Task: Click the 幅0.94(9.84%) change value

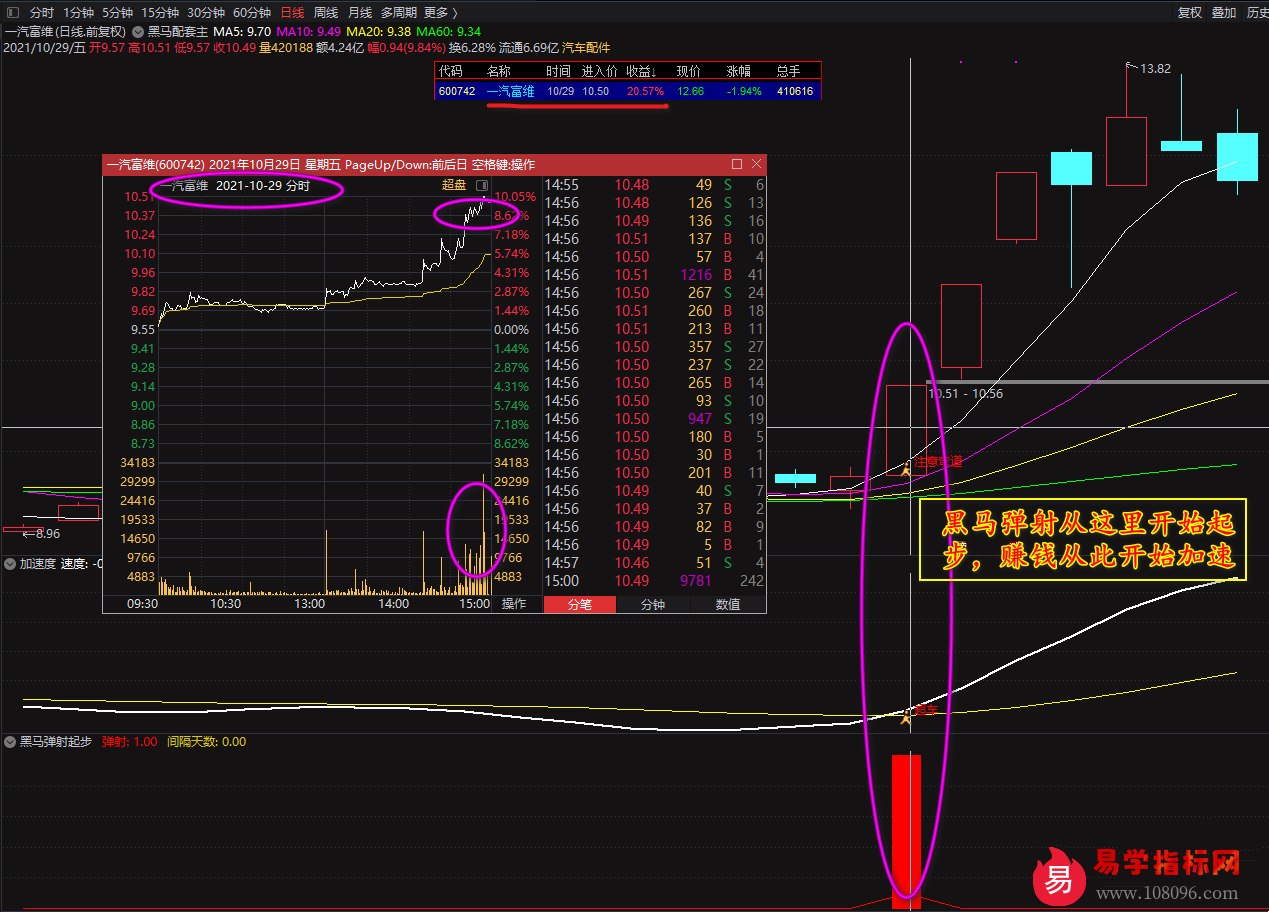Action: point(405,47)
